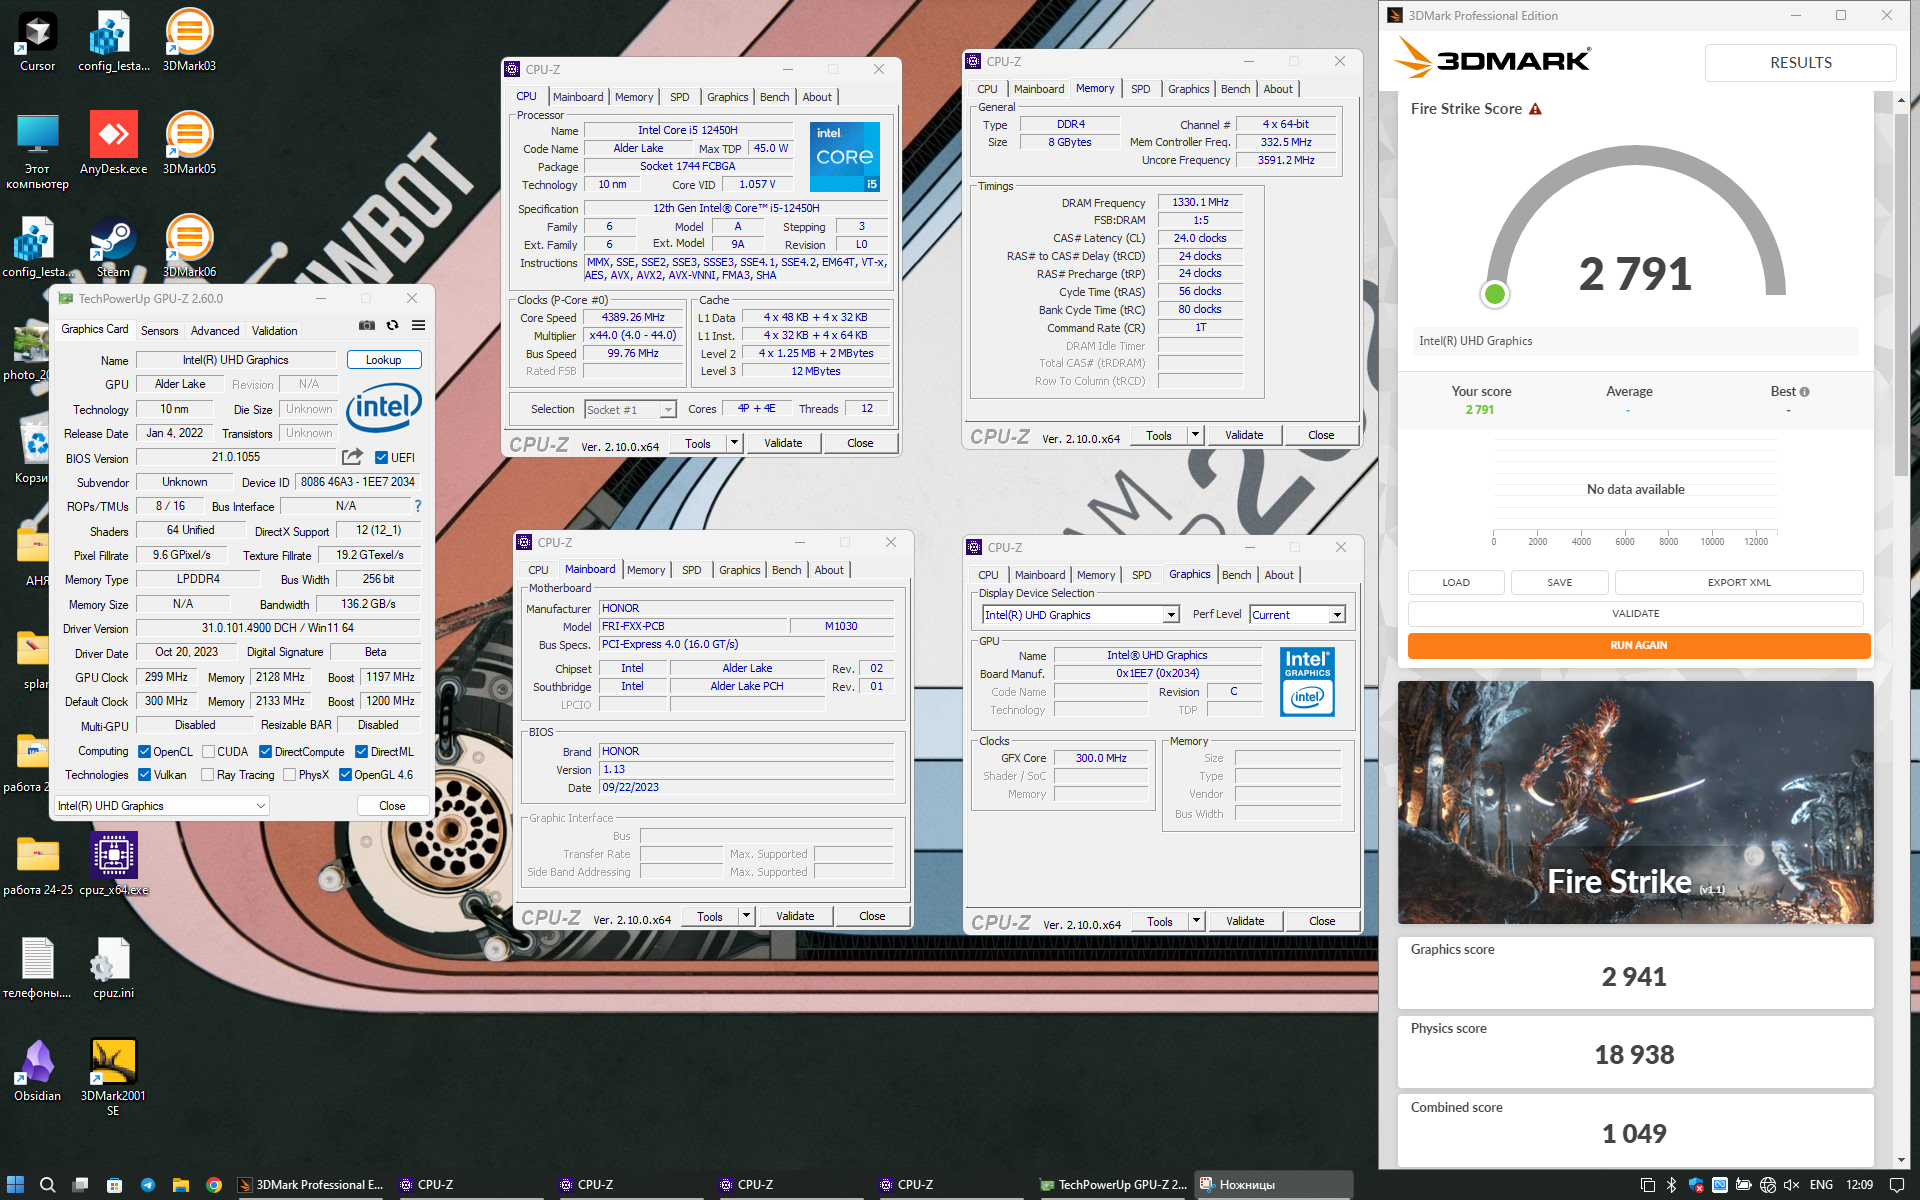This screenshot has height=1200, width=1920.
Task: Open Windows Start menu
Action: [15, 1184]
